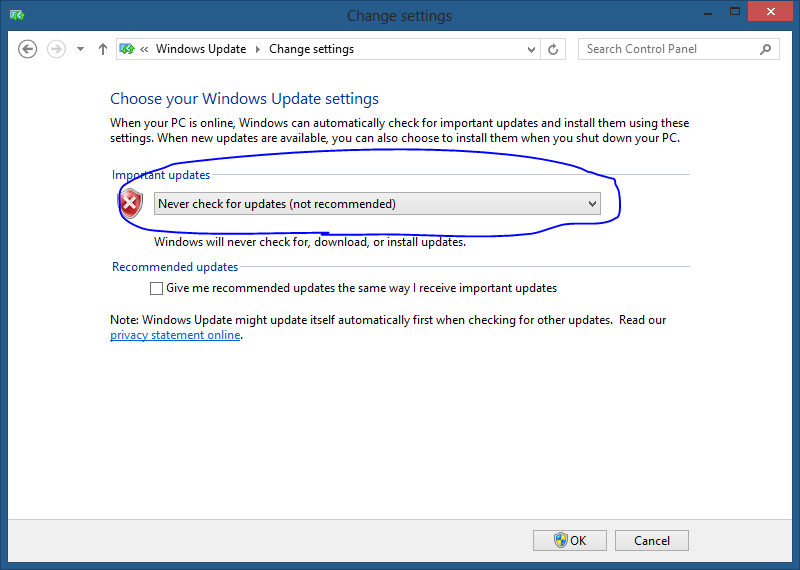
Task: Click the Choose your Windows Update settings heading
Action: (244, 98)
